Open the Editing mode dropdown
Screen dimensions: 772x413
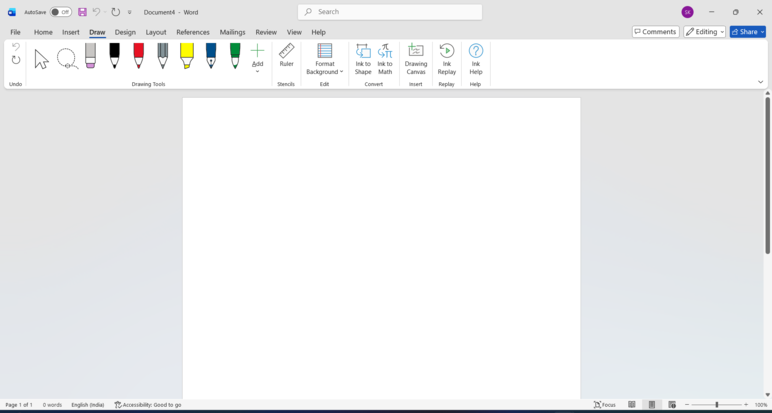point(705,32)
